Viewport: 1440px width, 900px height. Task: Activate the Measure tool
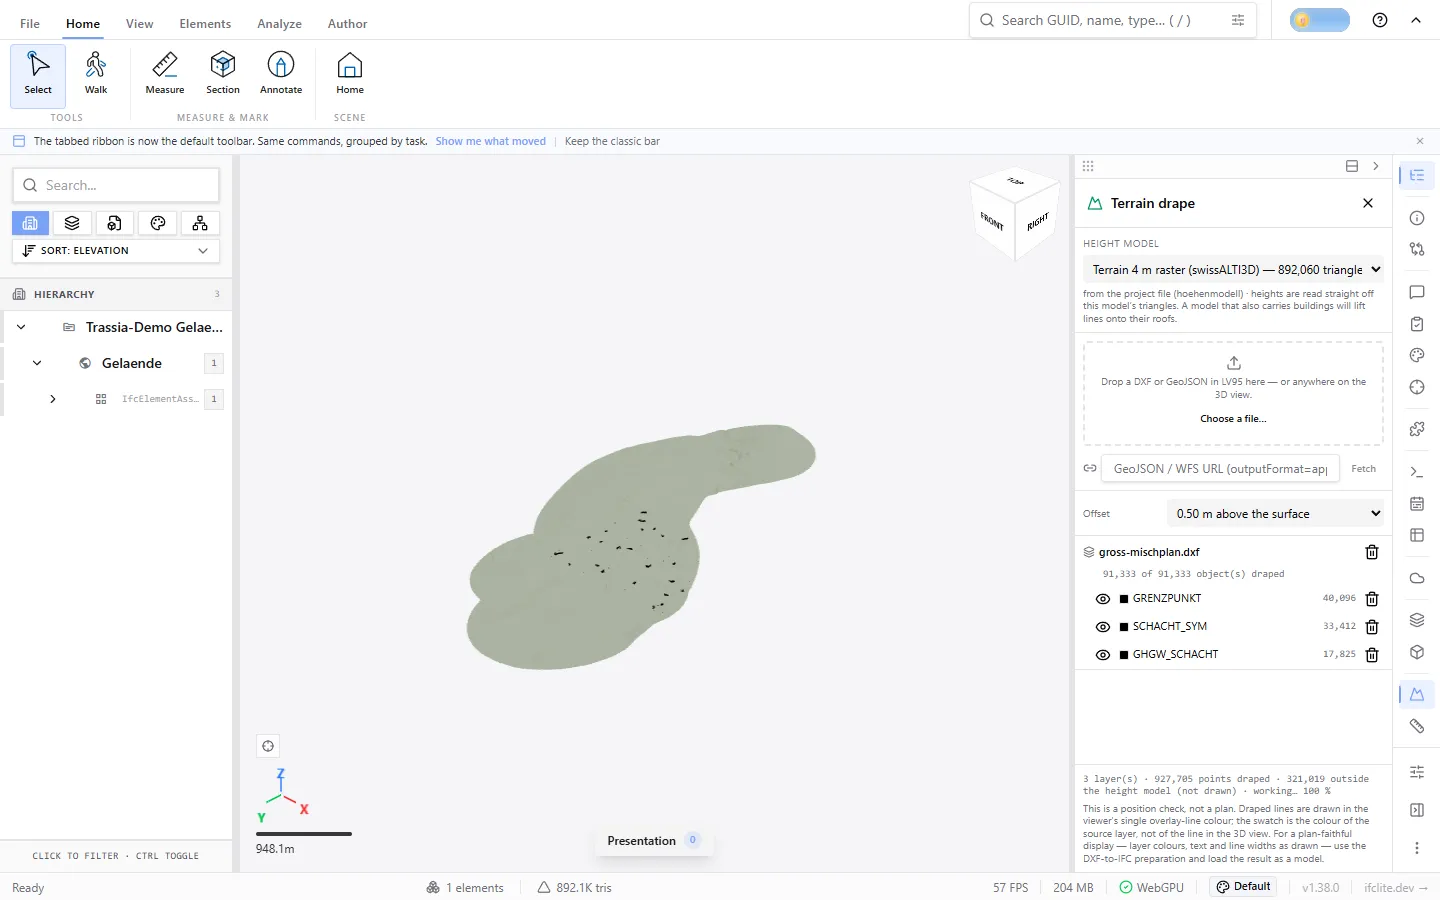[165, 75]
